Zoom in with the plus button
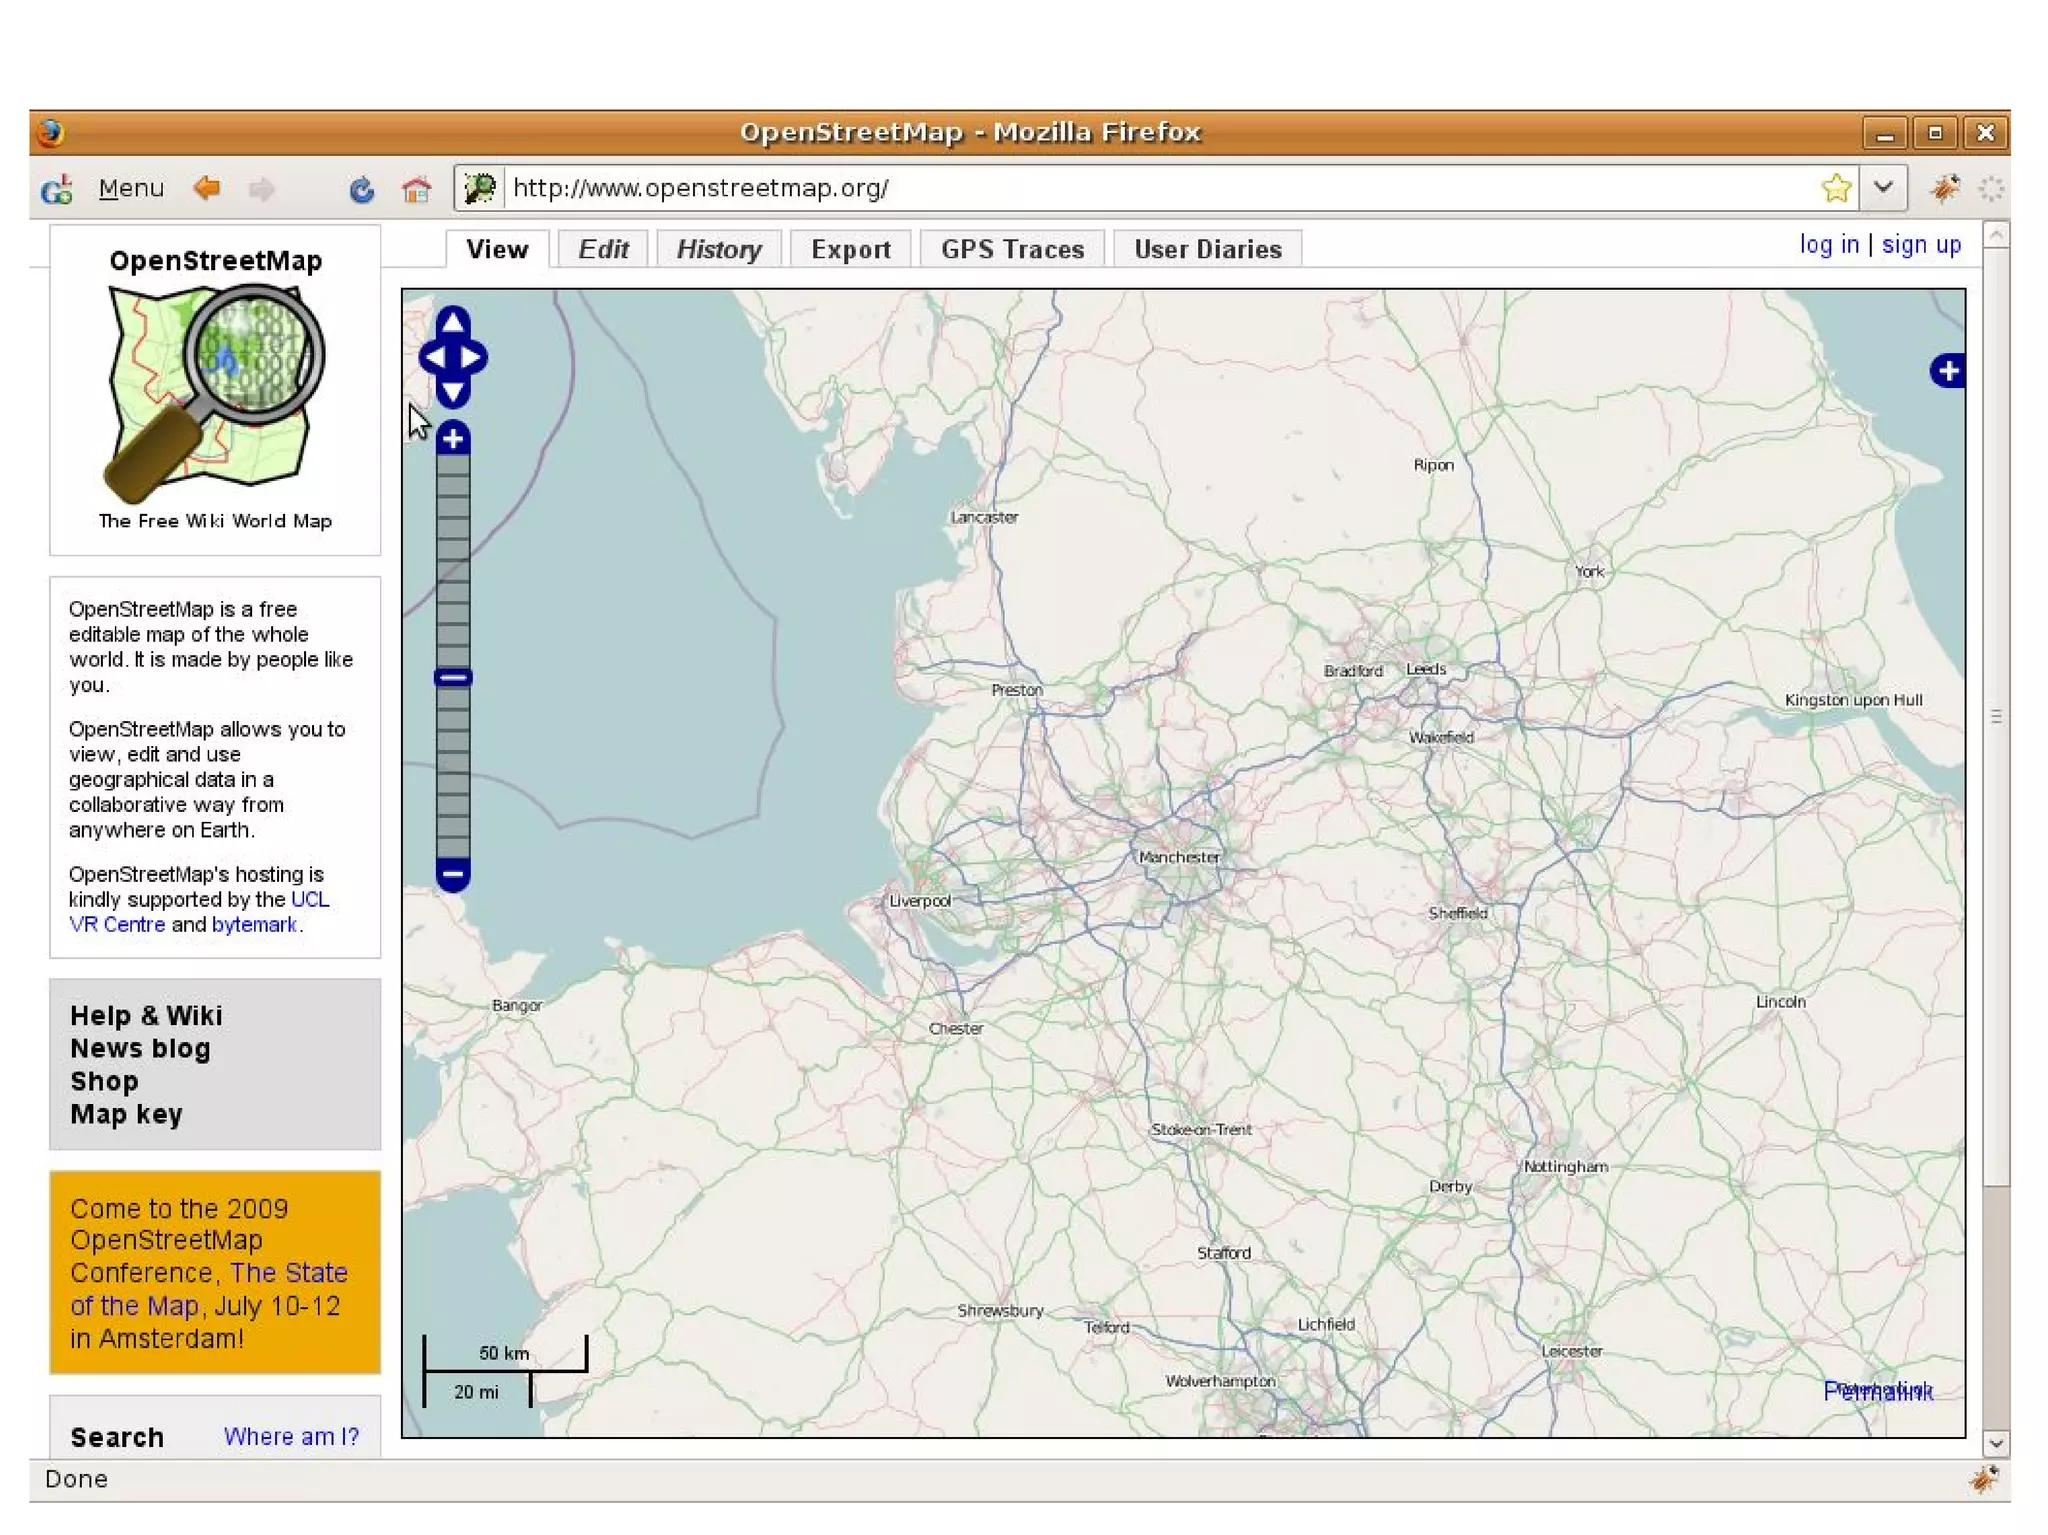Viewport: 2048px width, 1535px height. click(x=453, y=438)
